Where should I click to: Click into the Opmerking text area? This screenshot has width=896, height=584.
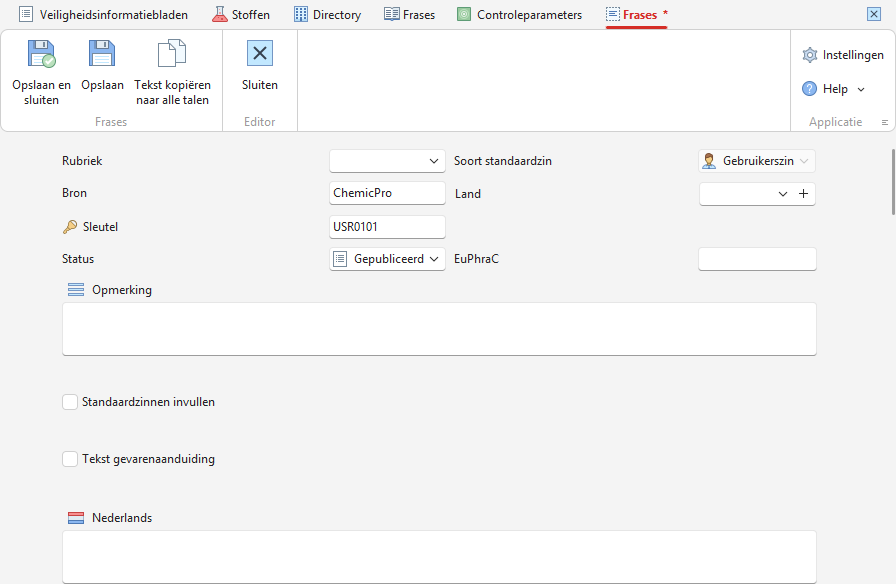click(x=439, y=329)
